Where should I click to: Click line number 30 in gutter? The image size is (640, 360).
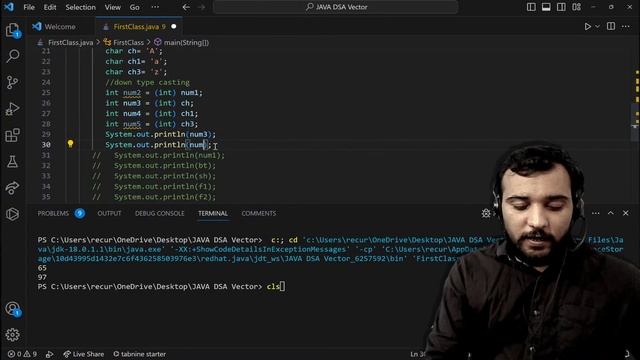[x=46, y=145]
